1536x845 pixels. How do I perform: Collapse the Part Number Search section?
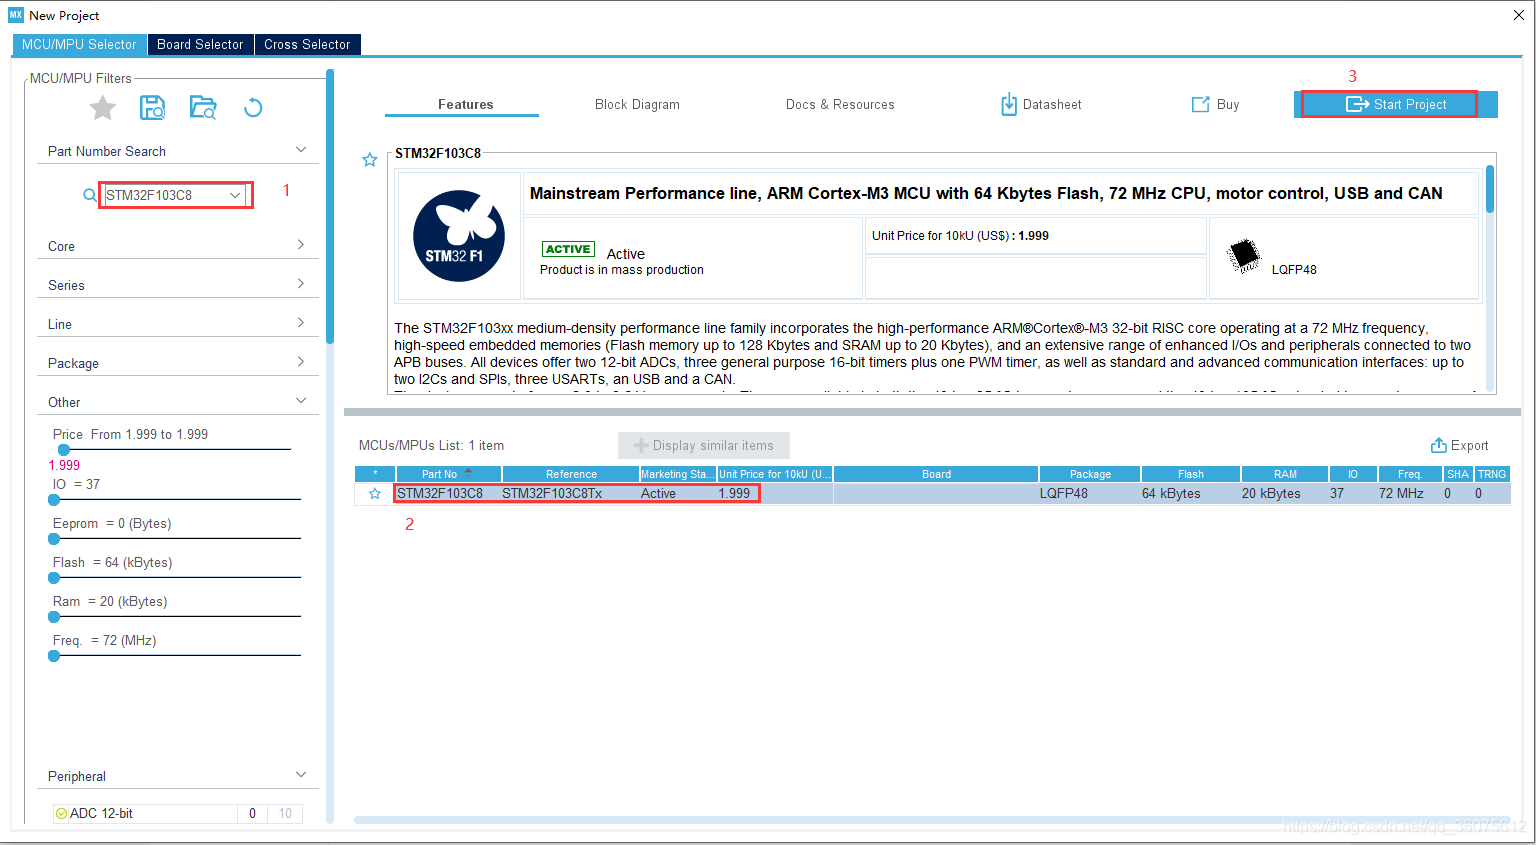(x=301, y=150)
